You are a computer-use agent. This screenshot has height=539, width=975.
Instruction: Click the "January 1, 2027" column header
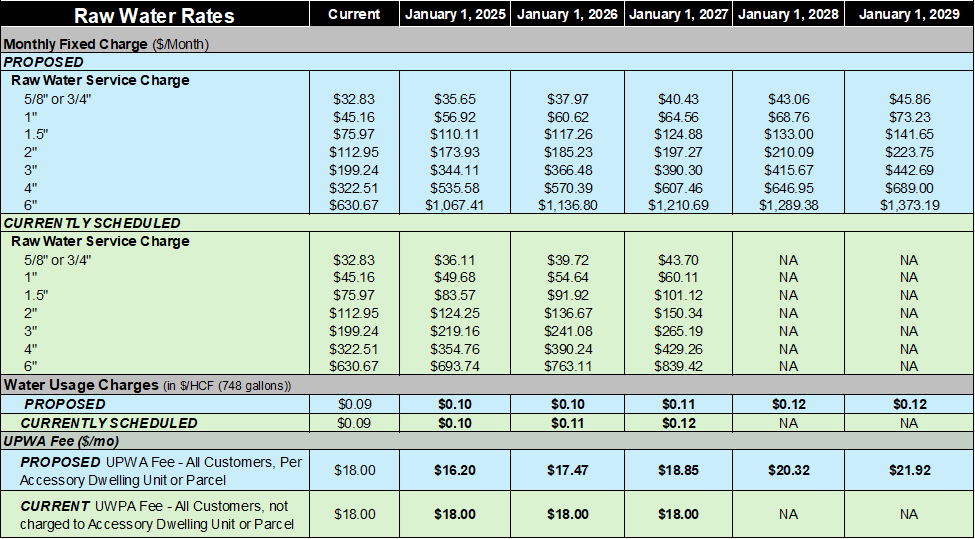coord(678,15)
